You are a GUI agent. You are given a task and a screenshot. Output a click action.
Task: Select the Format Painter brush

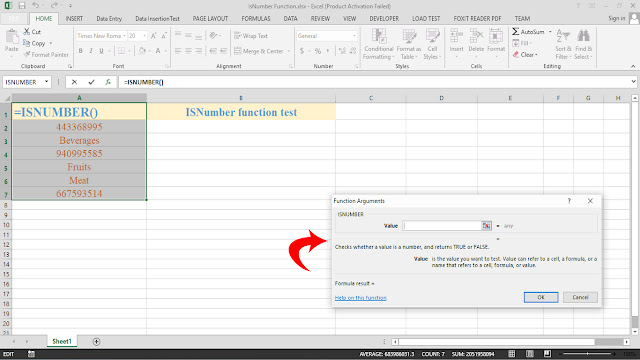pyautogui.click(x=27, y=54)
